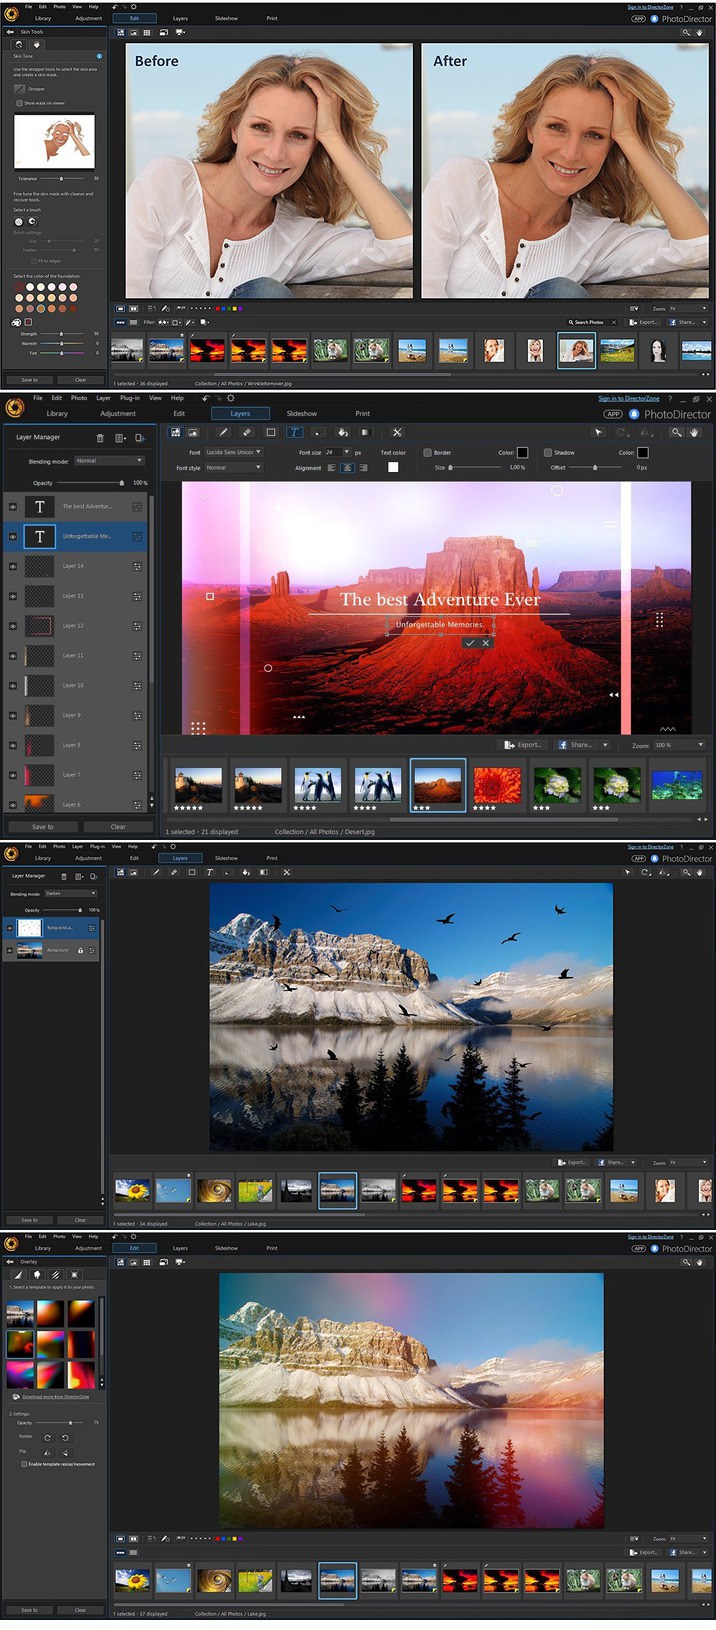The width and height of the screenshot is (716, 1630).
Task: Choose center text alignment in desert window
Action: click(347, 467)
